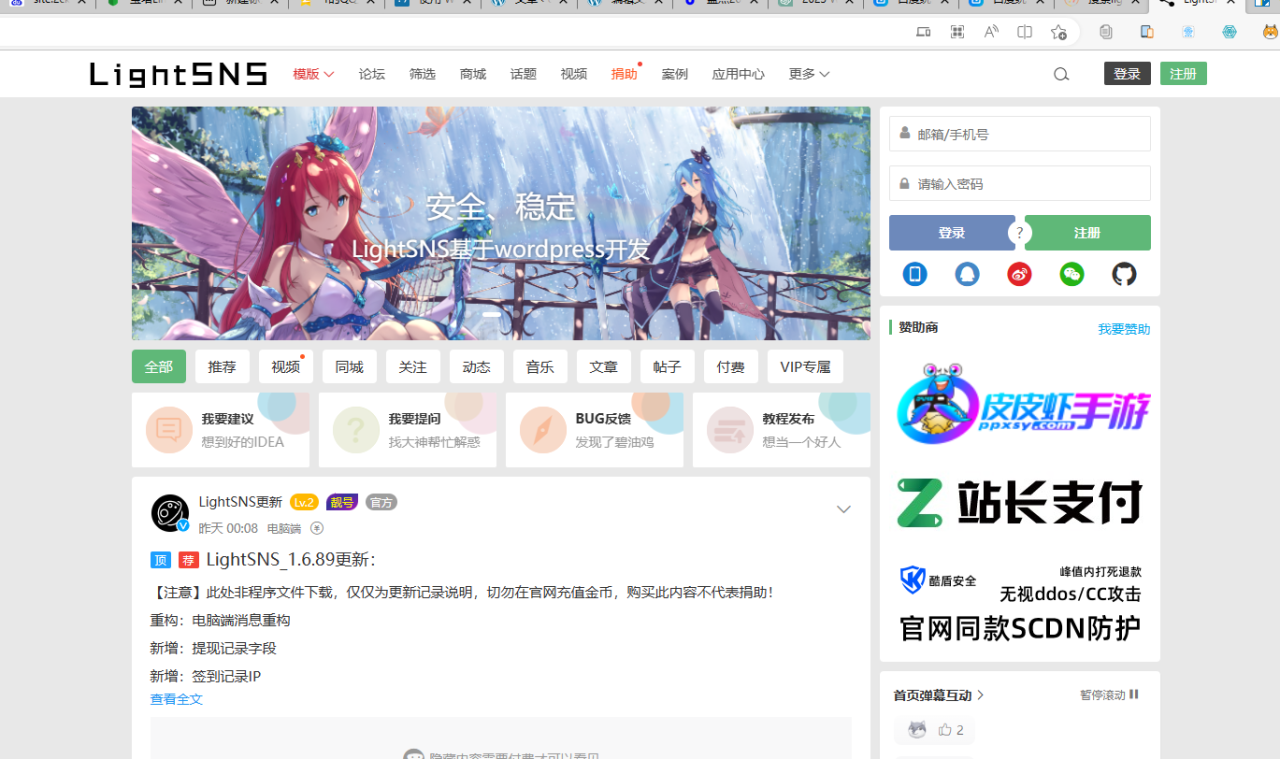Expand the post options chevron on LightSNS更新 post
This screenshot has width=1280, height=759.
(x=844, y=509)
